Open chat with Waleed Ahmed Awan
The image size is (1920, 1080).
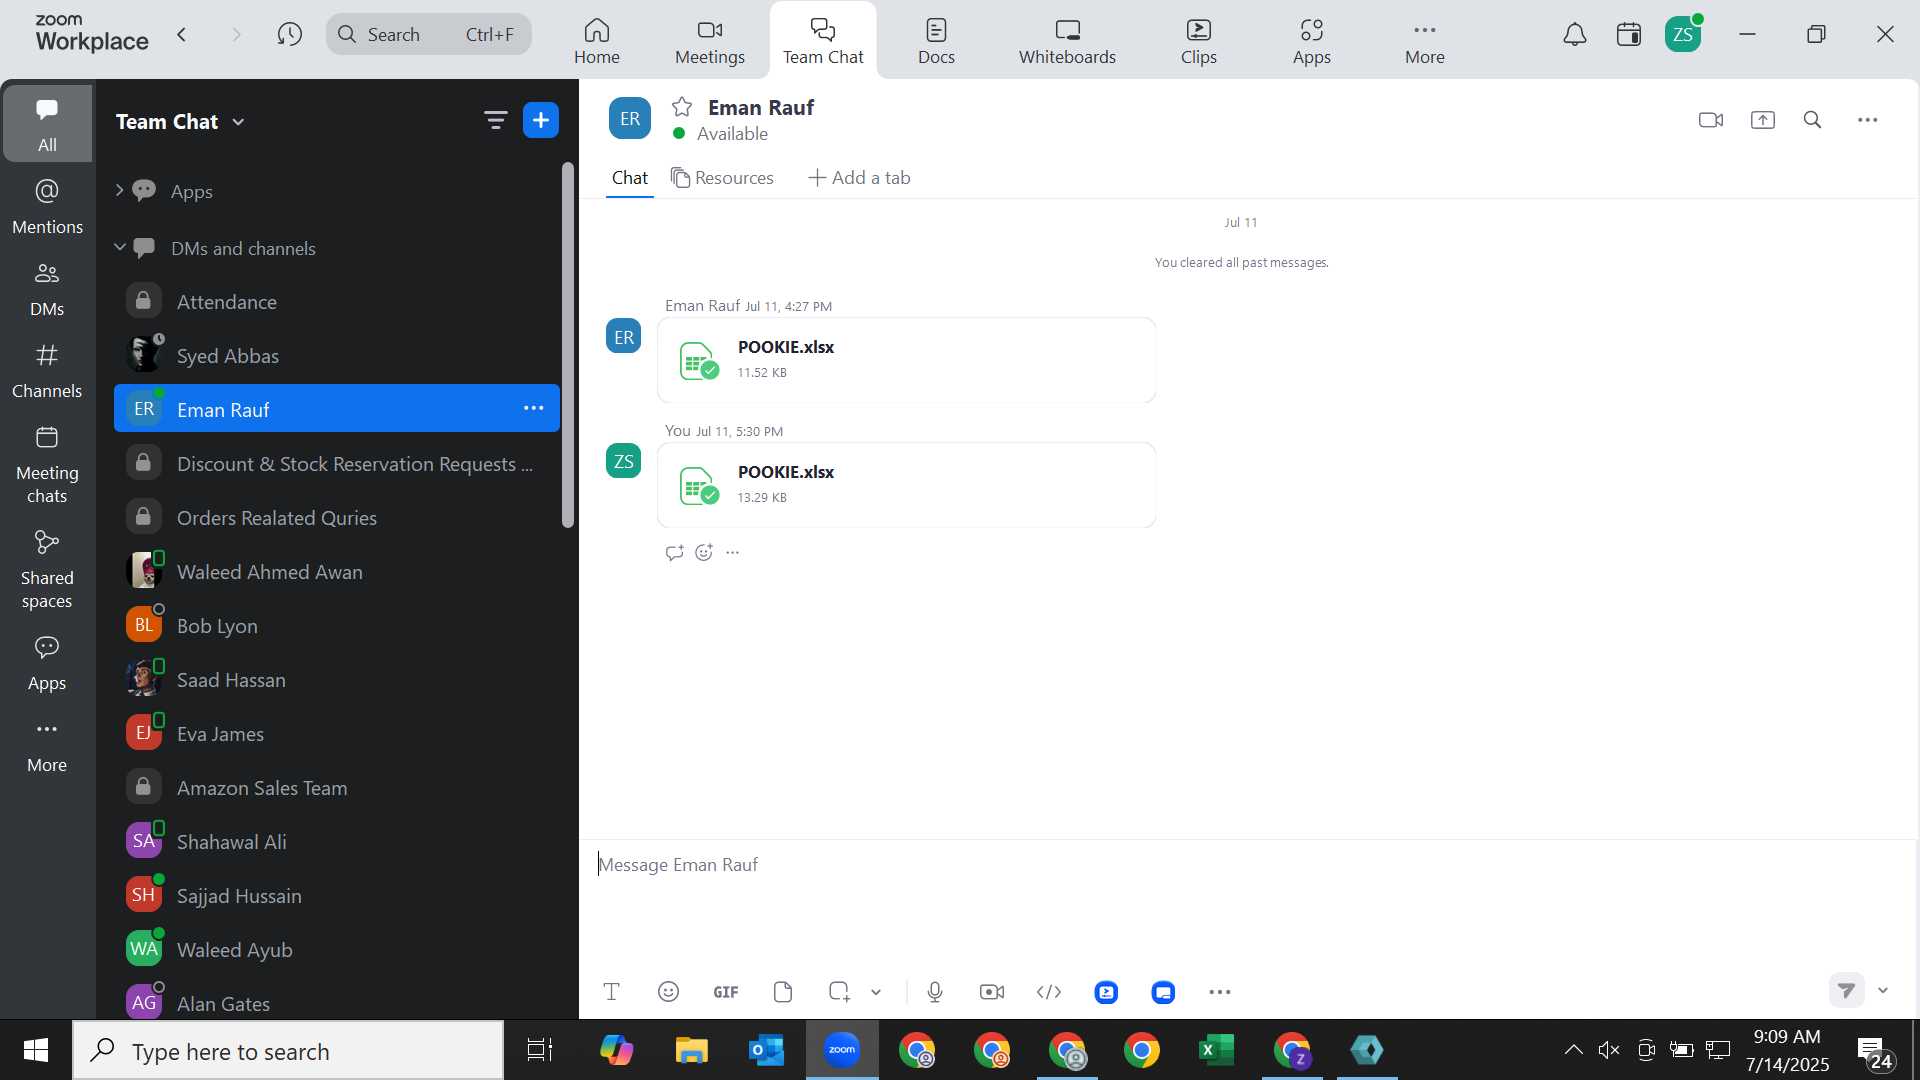(337, 571)
